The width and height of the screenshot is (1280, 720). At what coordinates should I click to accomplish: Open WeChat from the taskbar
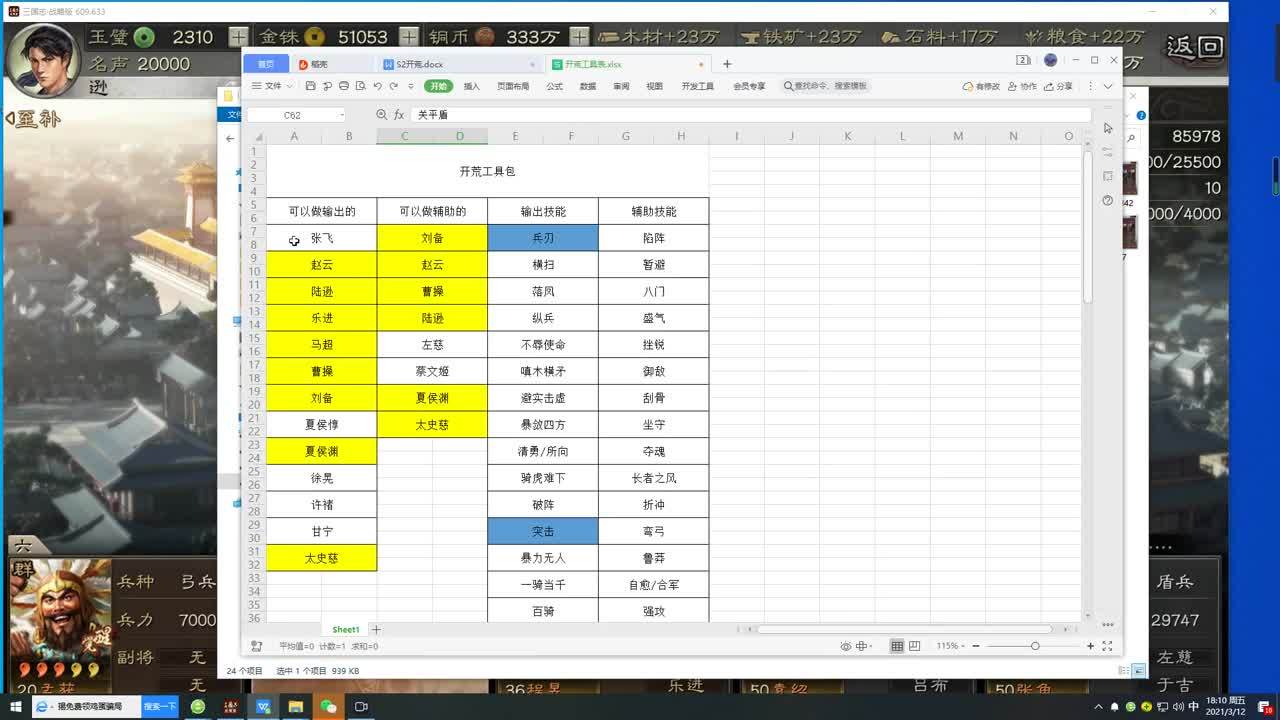coord(328,706)
